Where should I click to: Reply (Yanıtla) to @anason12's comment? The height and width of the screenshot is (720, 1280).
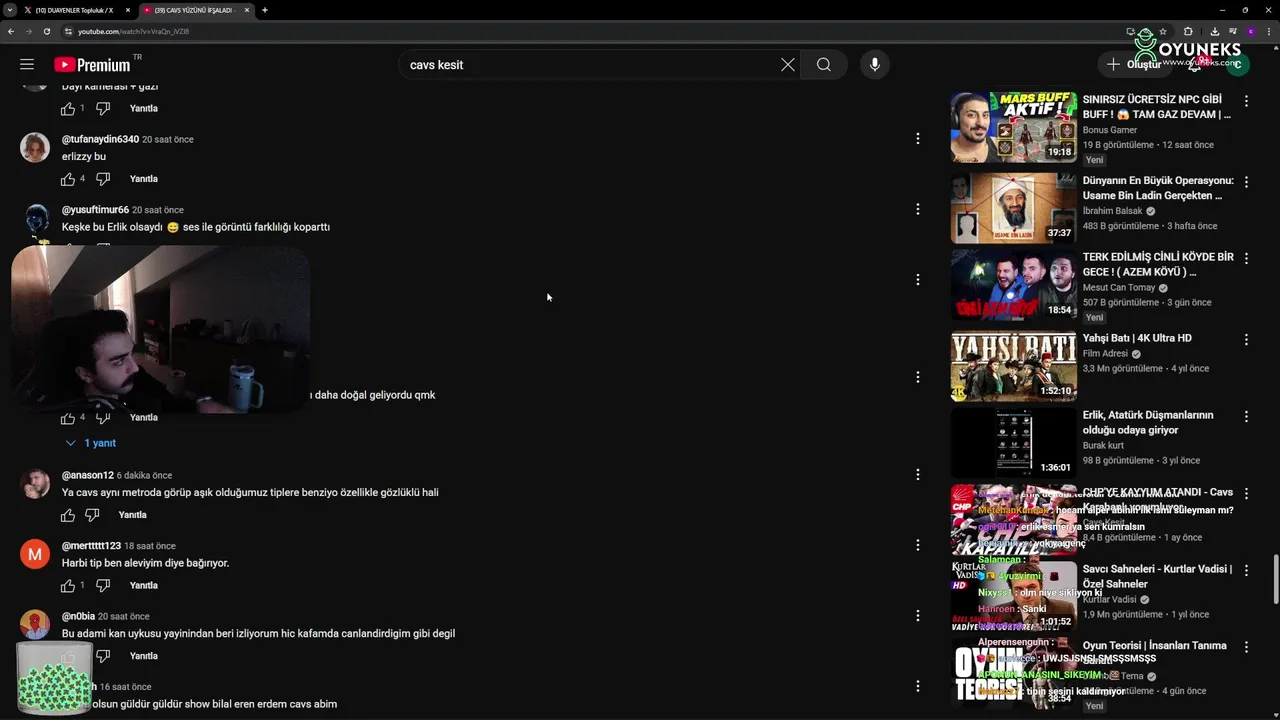pyautogui.click(x=133, y=515)
